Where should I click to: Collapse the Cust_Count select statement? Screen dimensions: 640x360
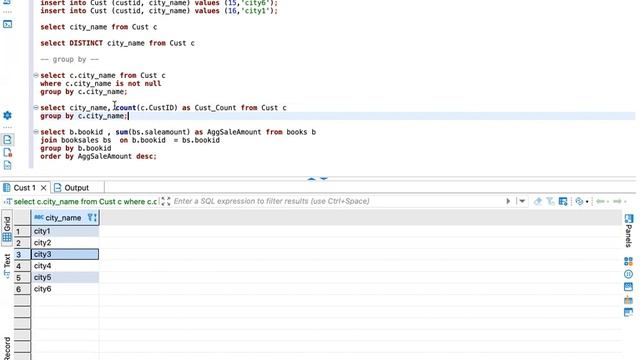tap(36, 107)
